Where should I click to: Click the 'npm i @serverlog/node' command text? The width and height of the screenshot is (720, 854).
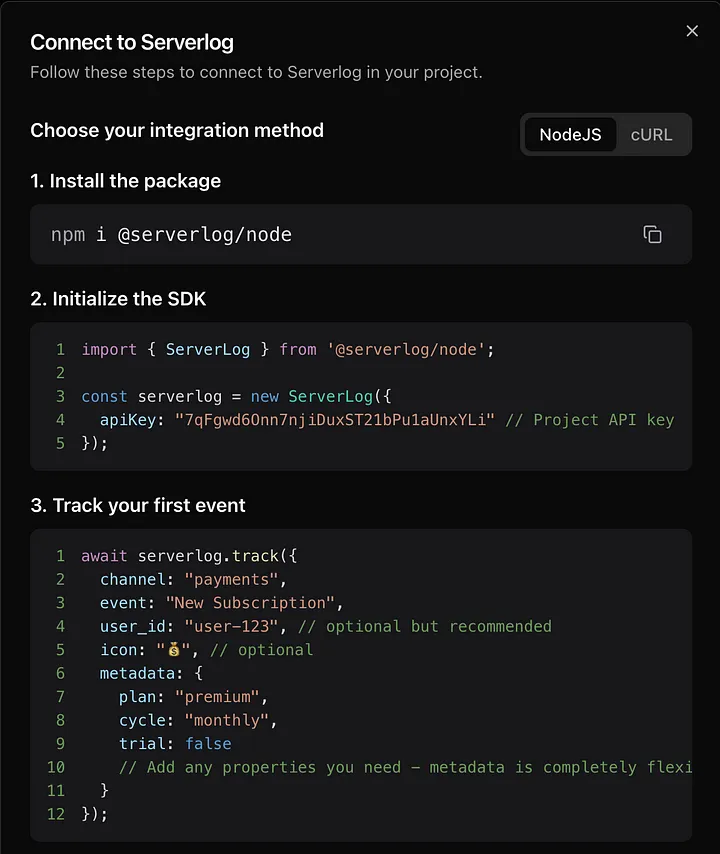tap(171, 235)
